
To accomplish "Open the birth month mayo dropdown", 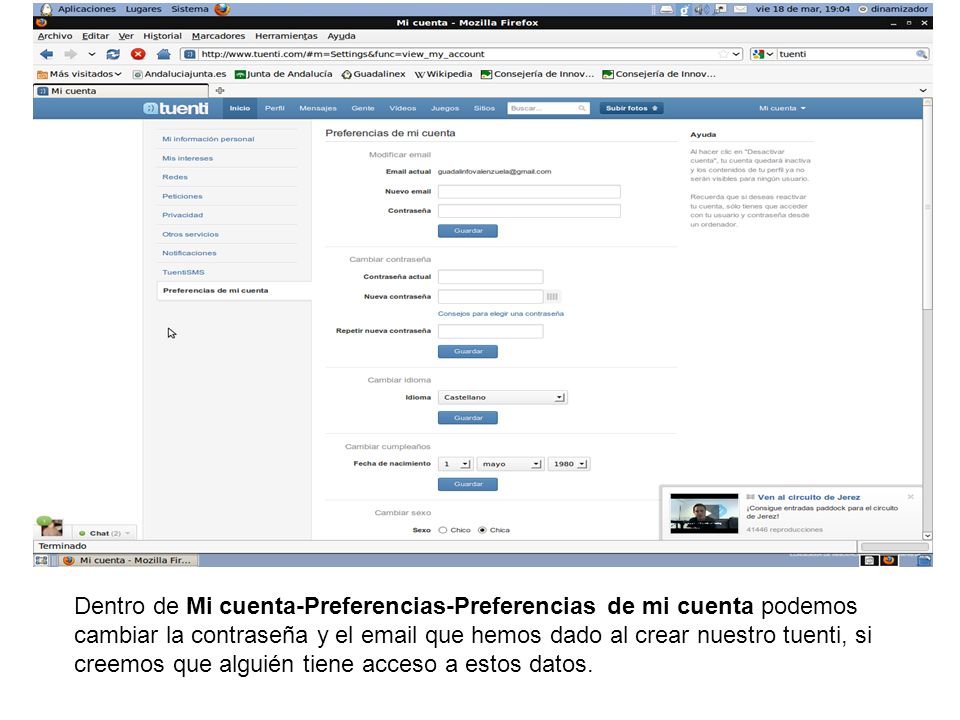I will coord(510,464).
